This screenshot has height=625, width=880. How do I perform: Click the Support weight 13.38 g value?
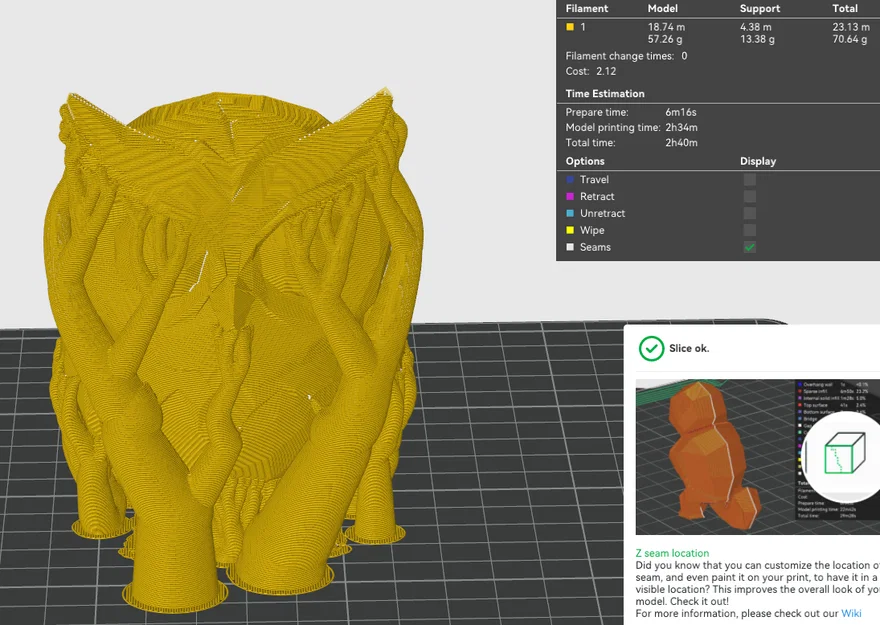pyautogui.click(x=757, y=39)
